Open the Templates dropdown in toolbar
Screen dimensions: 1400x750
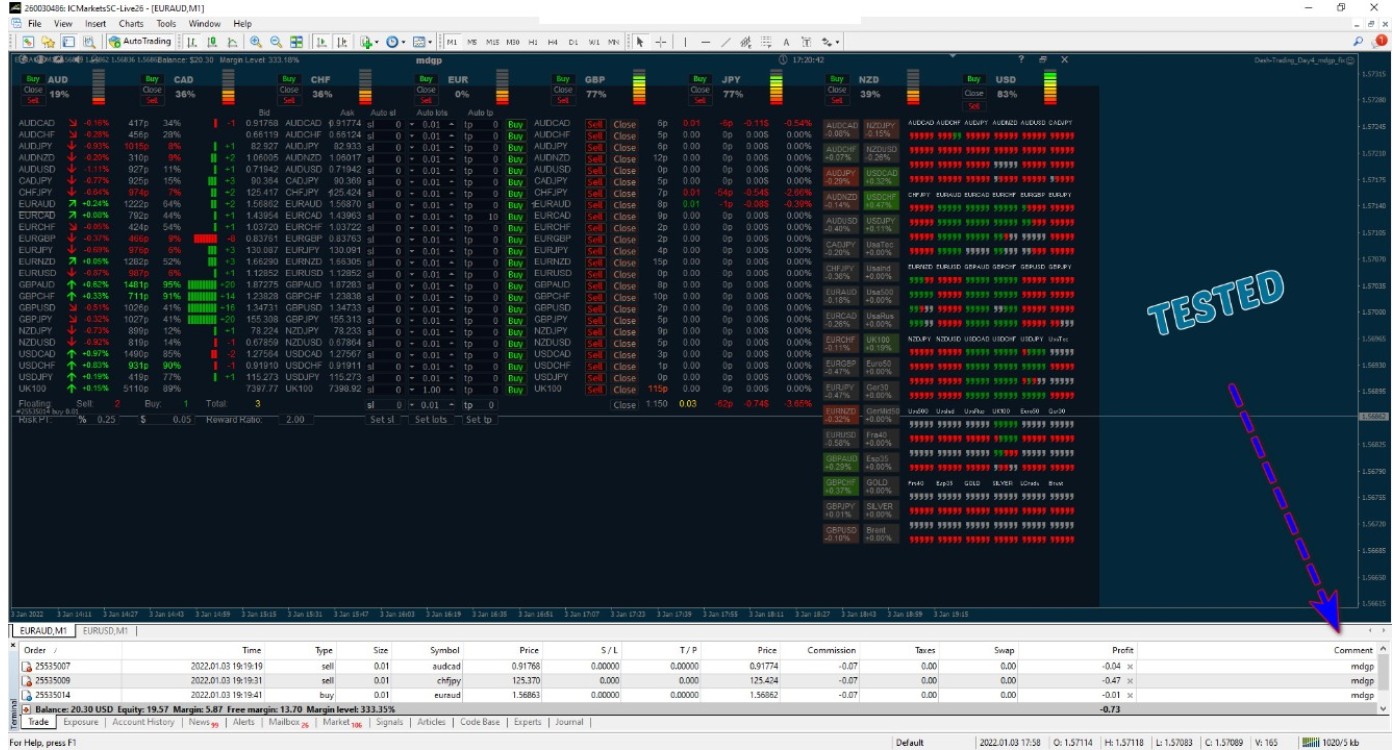click(430, 42)
